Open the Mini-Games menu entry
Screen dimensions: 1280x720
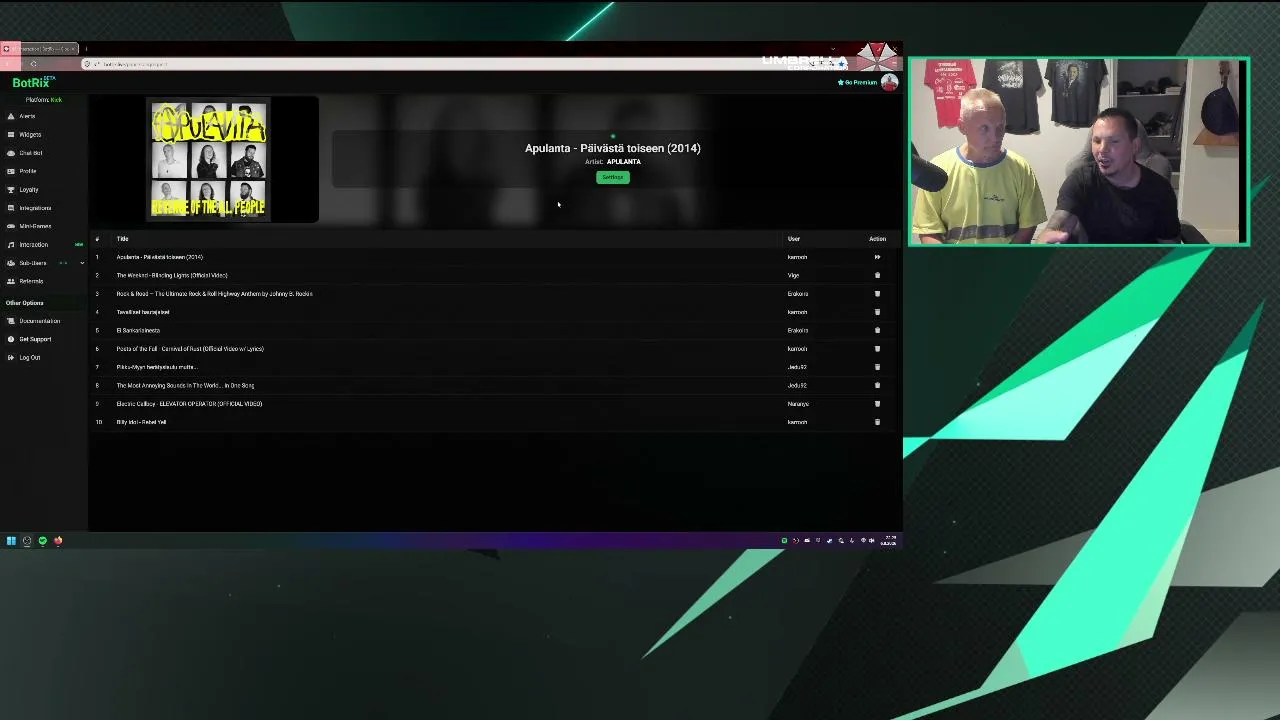point(35,226)
